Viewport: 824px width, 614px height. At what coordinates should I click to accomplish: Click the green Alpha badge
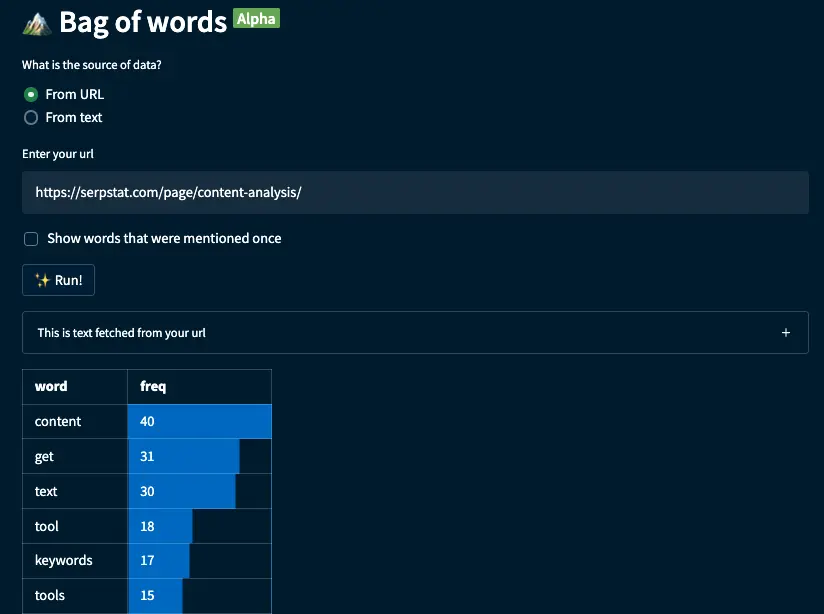(x=256, y=18)
